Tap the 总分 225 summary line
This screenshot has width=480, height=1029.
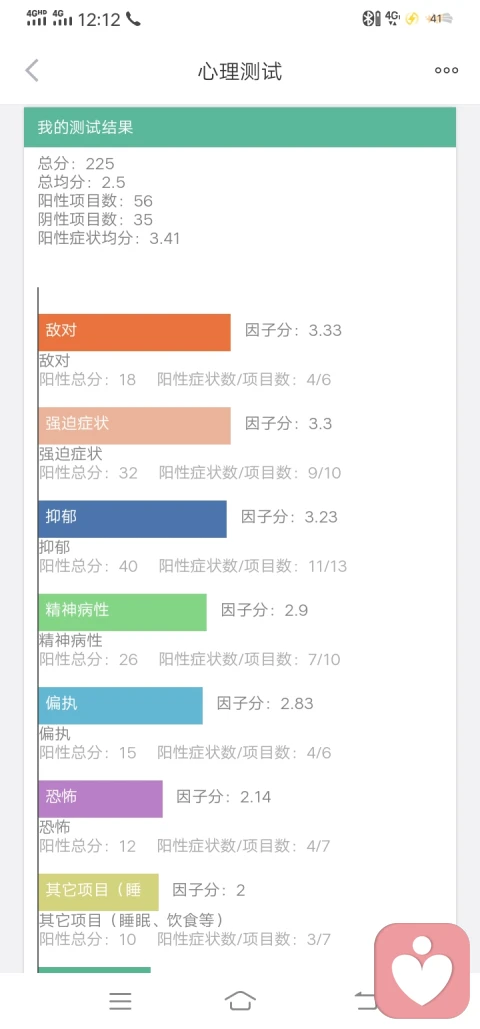point(76,163)
